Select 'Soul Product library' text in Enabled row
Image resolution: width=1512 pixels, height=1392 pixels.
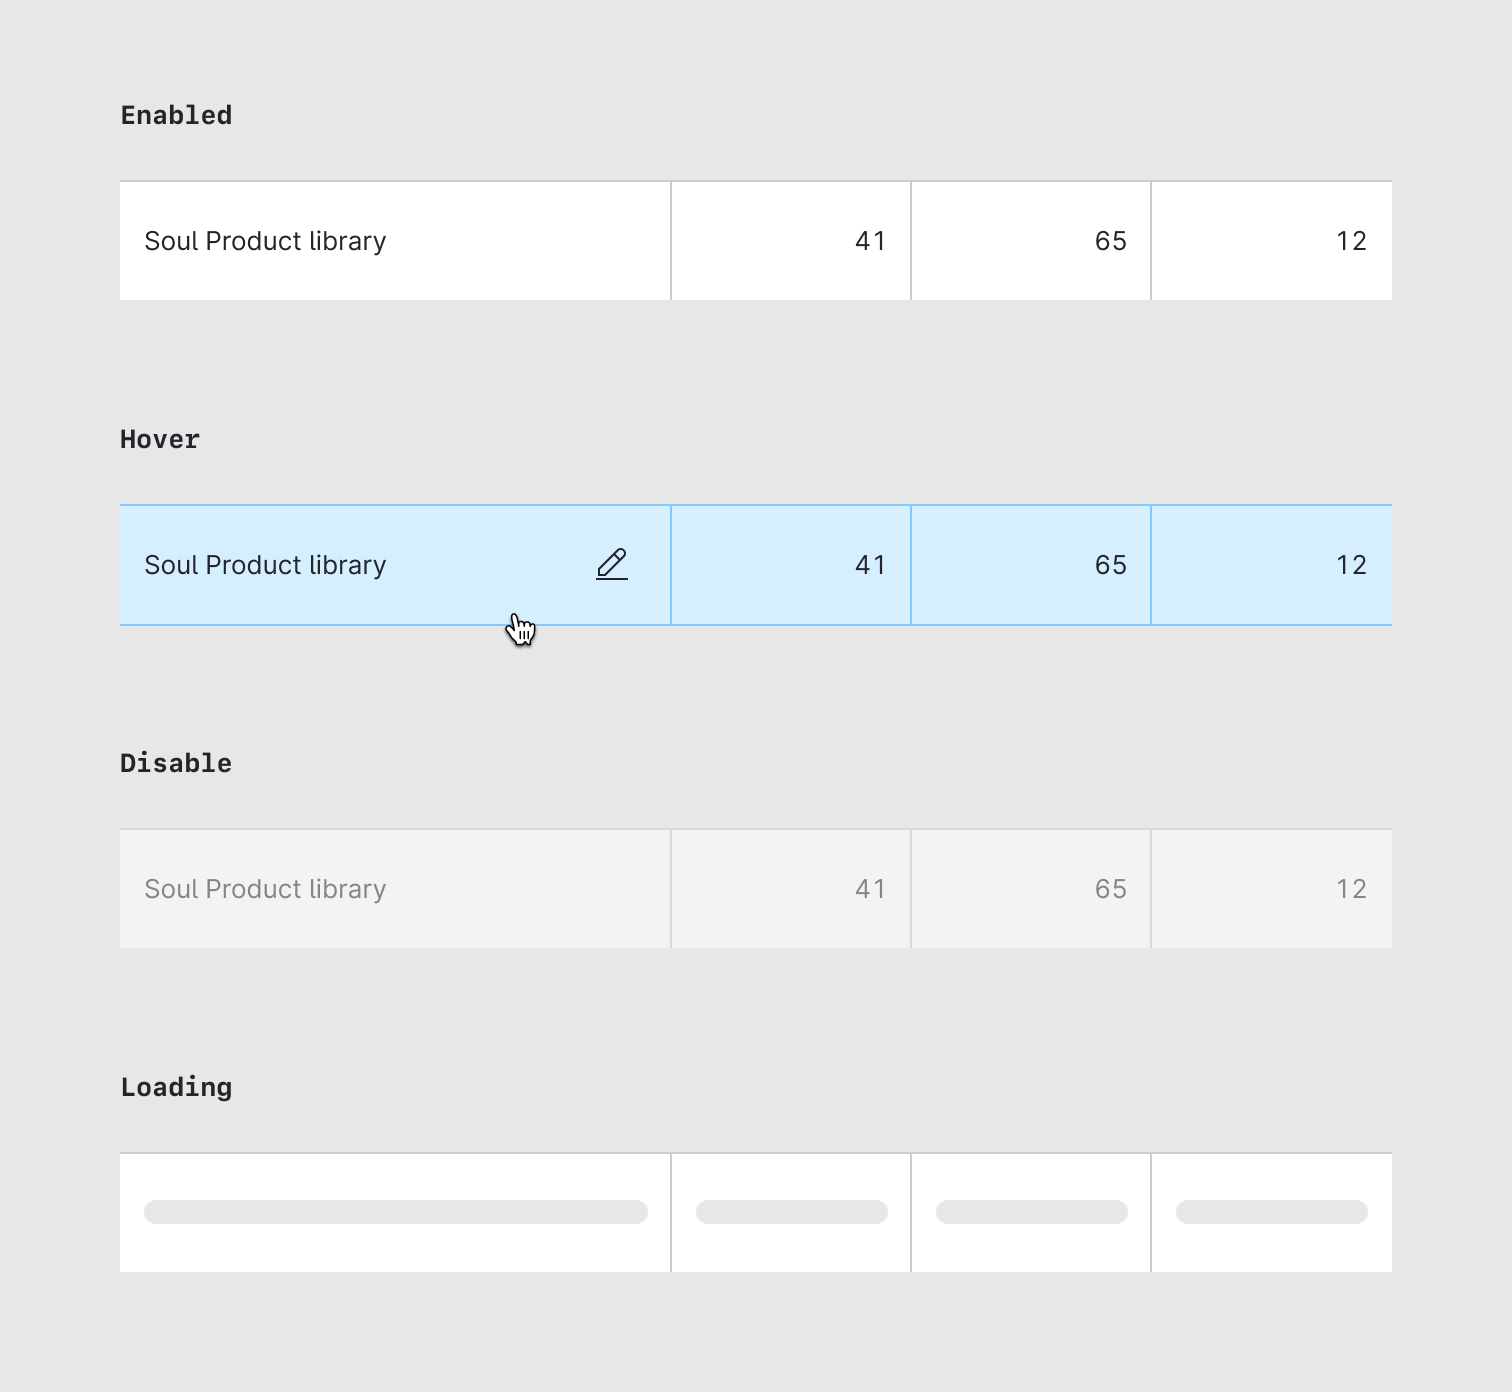pos(265,241)
